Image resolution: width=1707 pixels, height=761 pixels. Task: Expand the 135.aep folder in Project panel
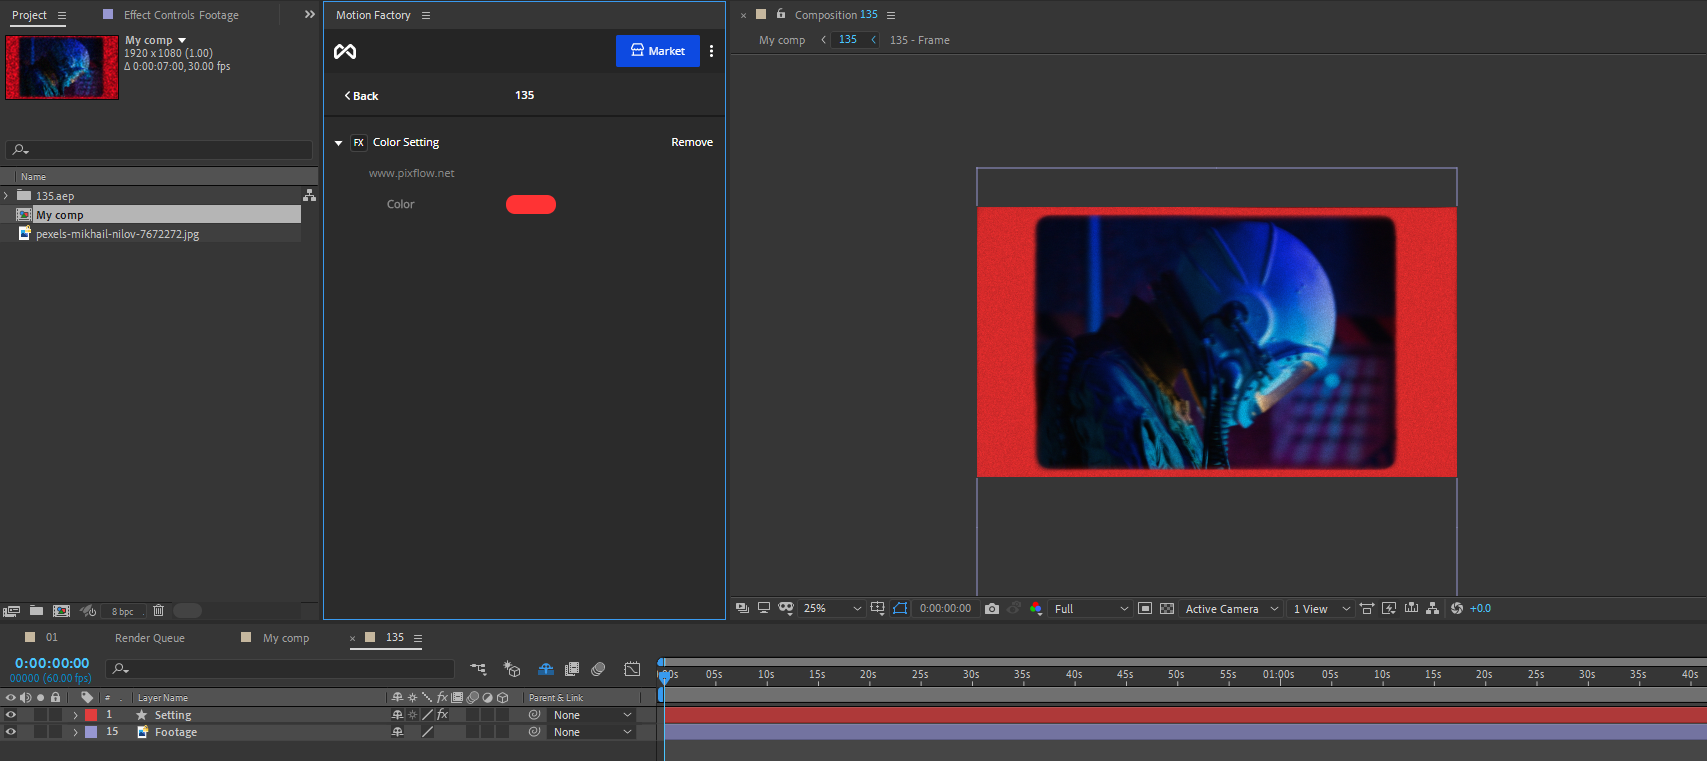click(x=7, y=196)
